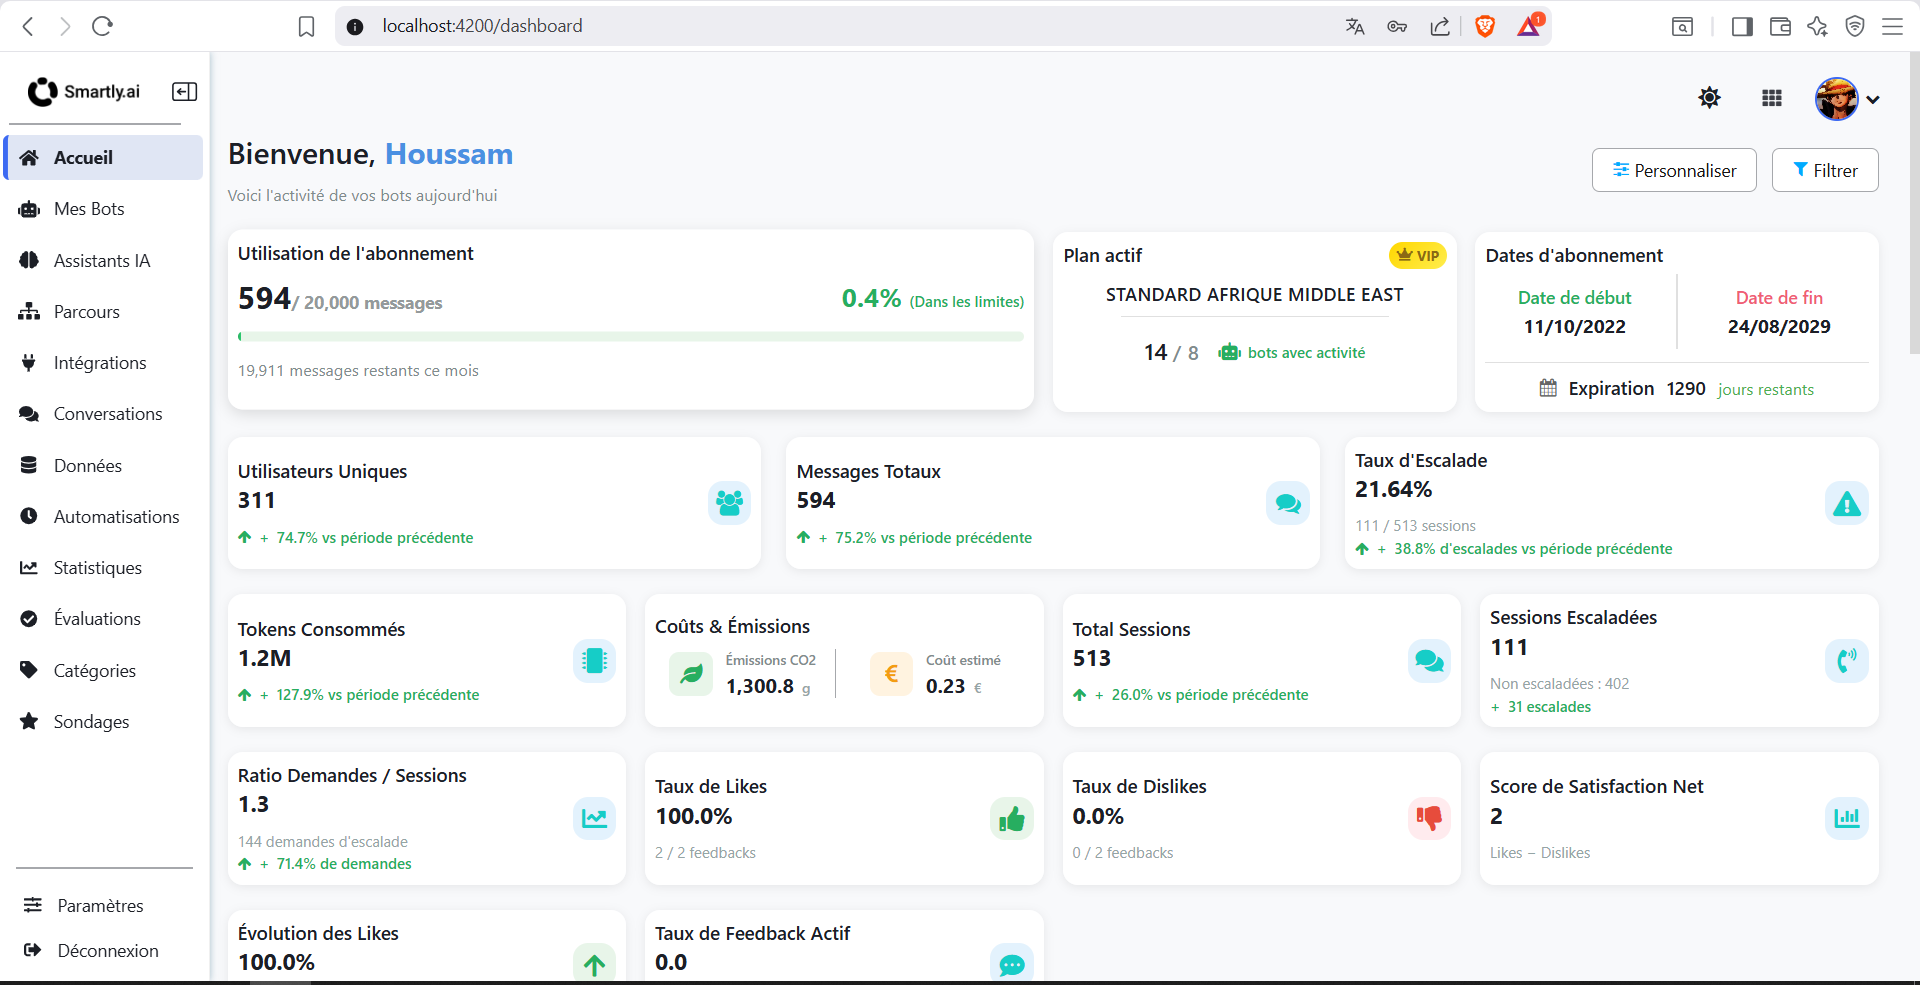Go to Mes Bots in the sidebar
The height and width of the screenshot is (985, 1920).
[x=104, y=209]
